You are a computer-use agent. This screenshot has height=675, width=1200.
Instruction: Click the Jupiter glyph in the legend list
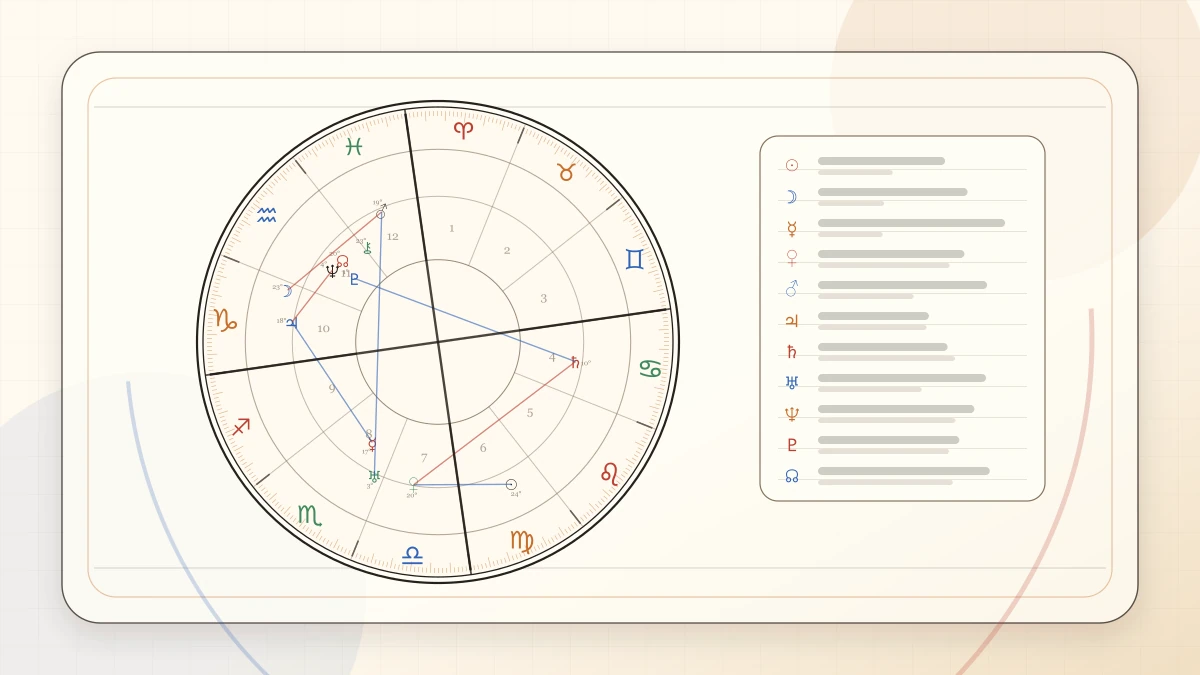click(792, 321)
